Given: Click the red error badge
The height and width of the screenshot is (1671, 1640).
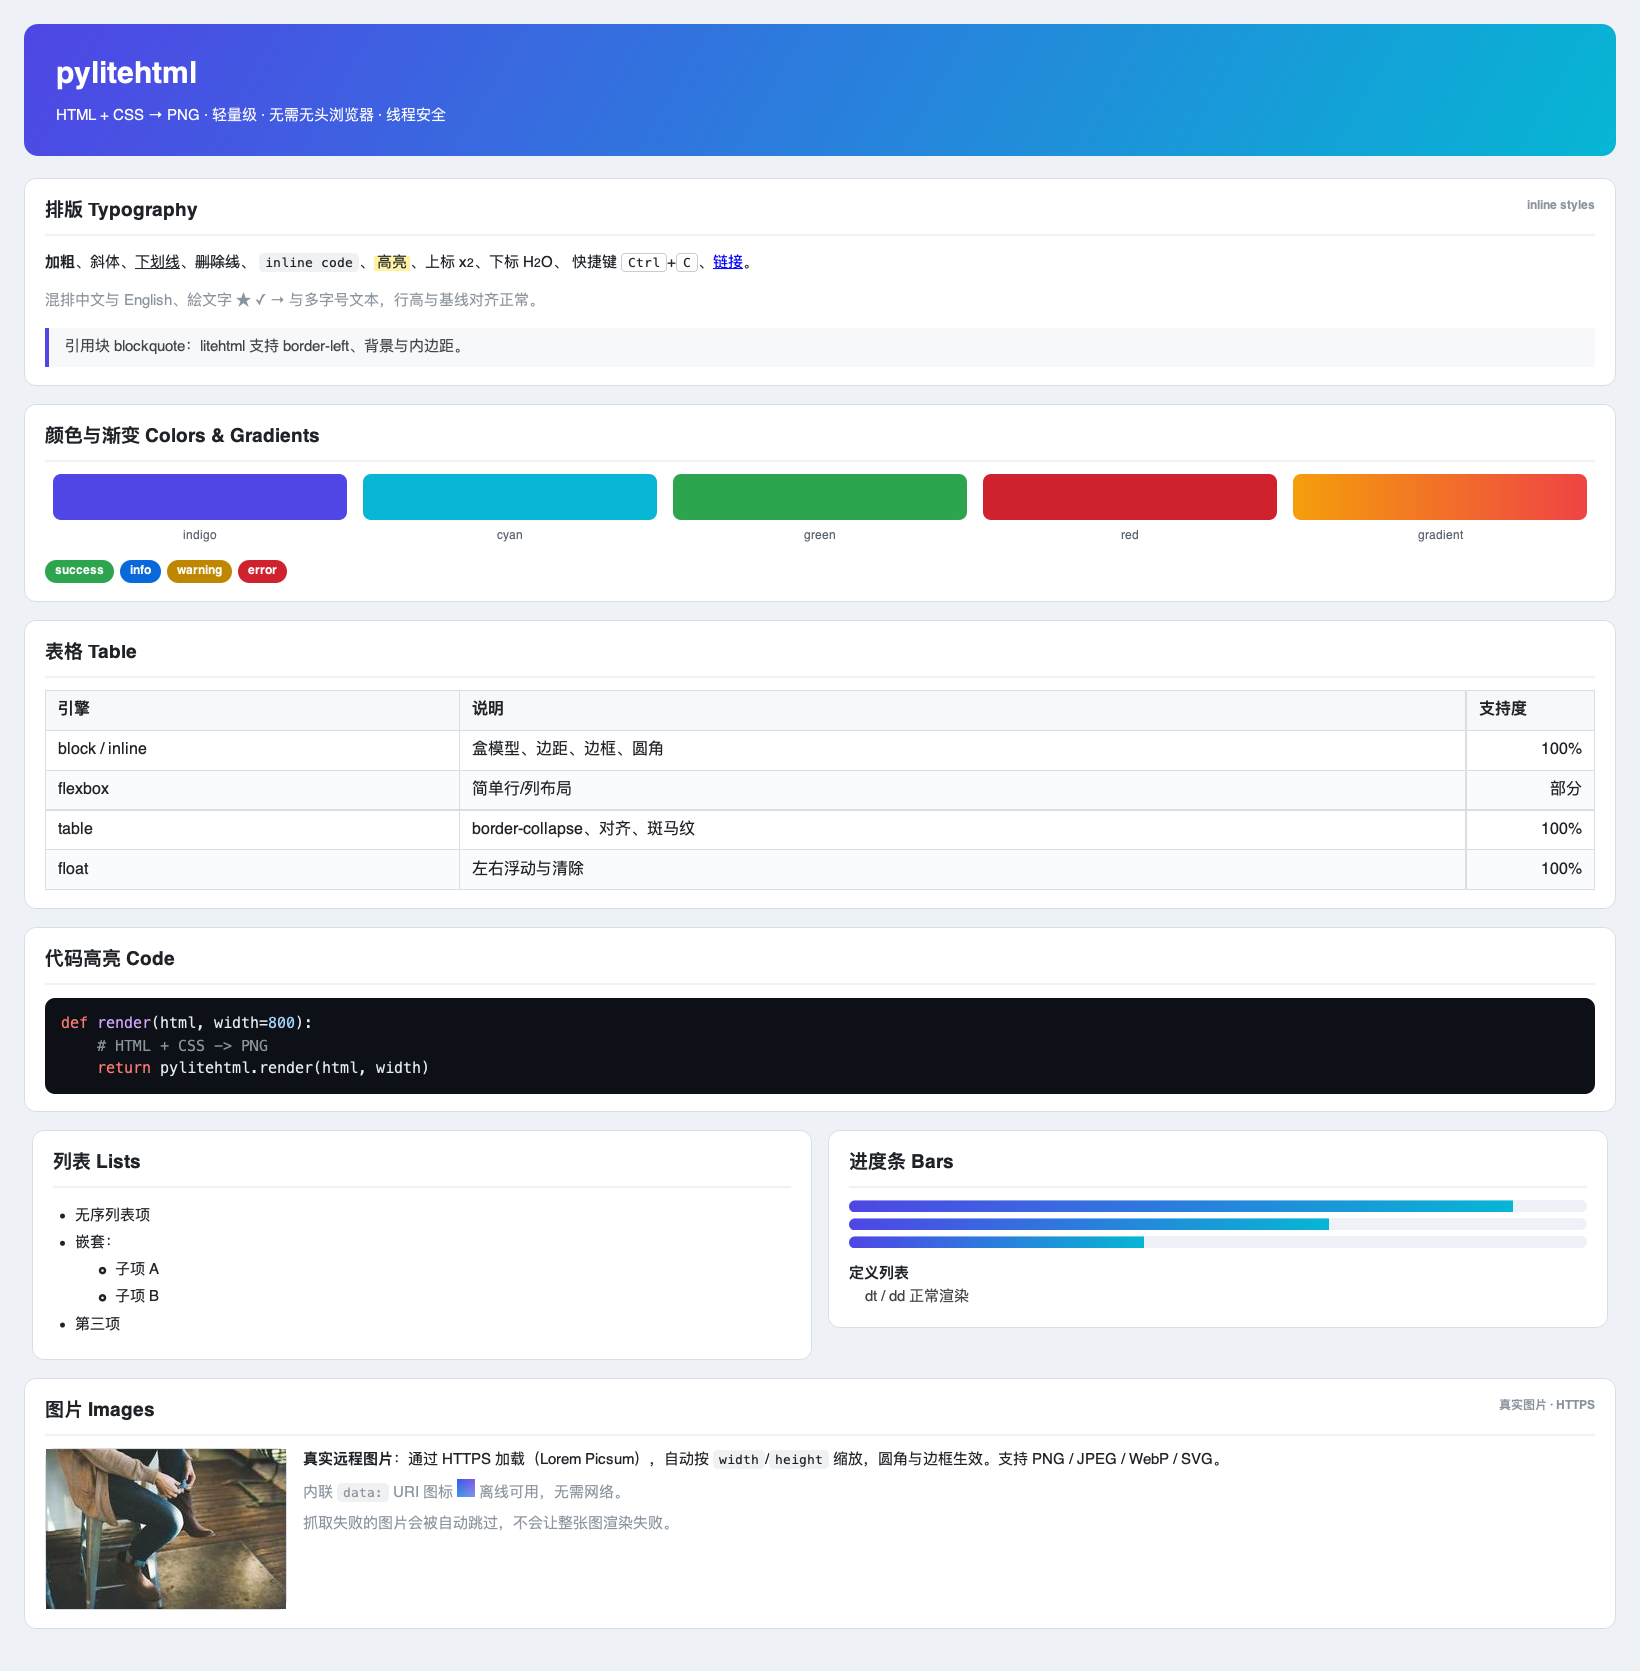Looking at the screenshot, I should tap(262, 571).
